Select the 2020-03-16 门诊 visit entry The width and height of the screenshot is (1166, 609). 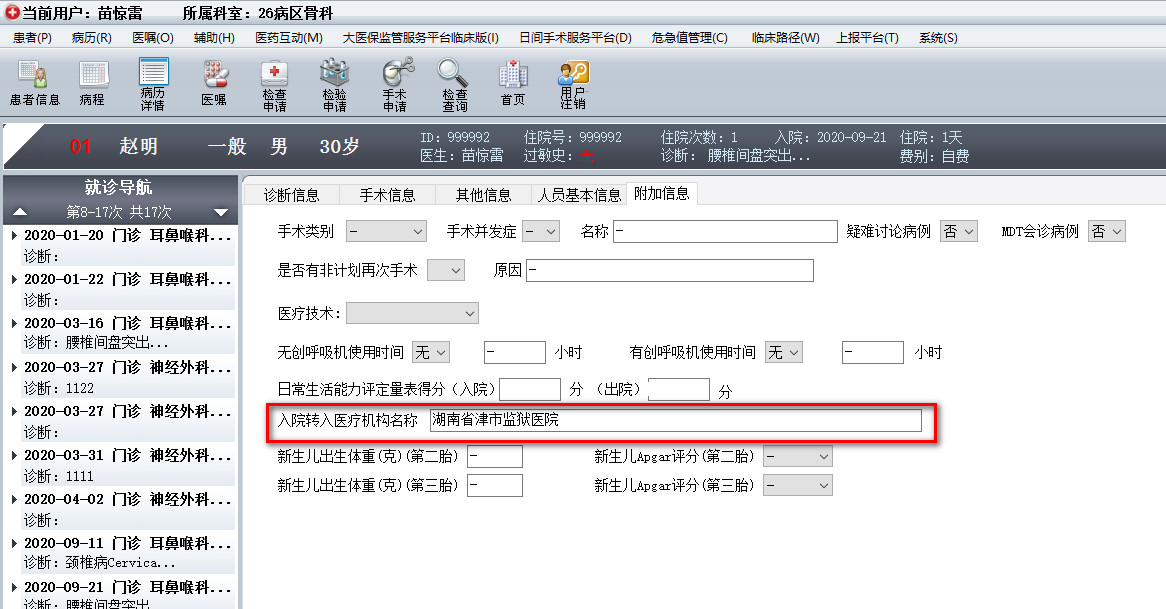coord(120,323)
